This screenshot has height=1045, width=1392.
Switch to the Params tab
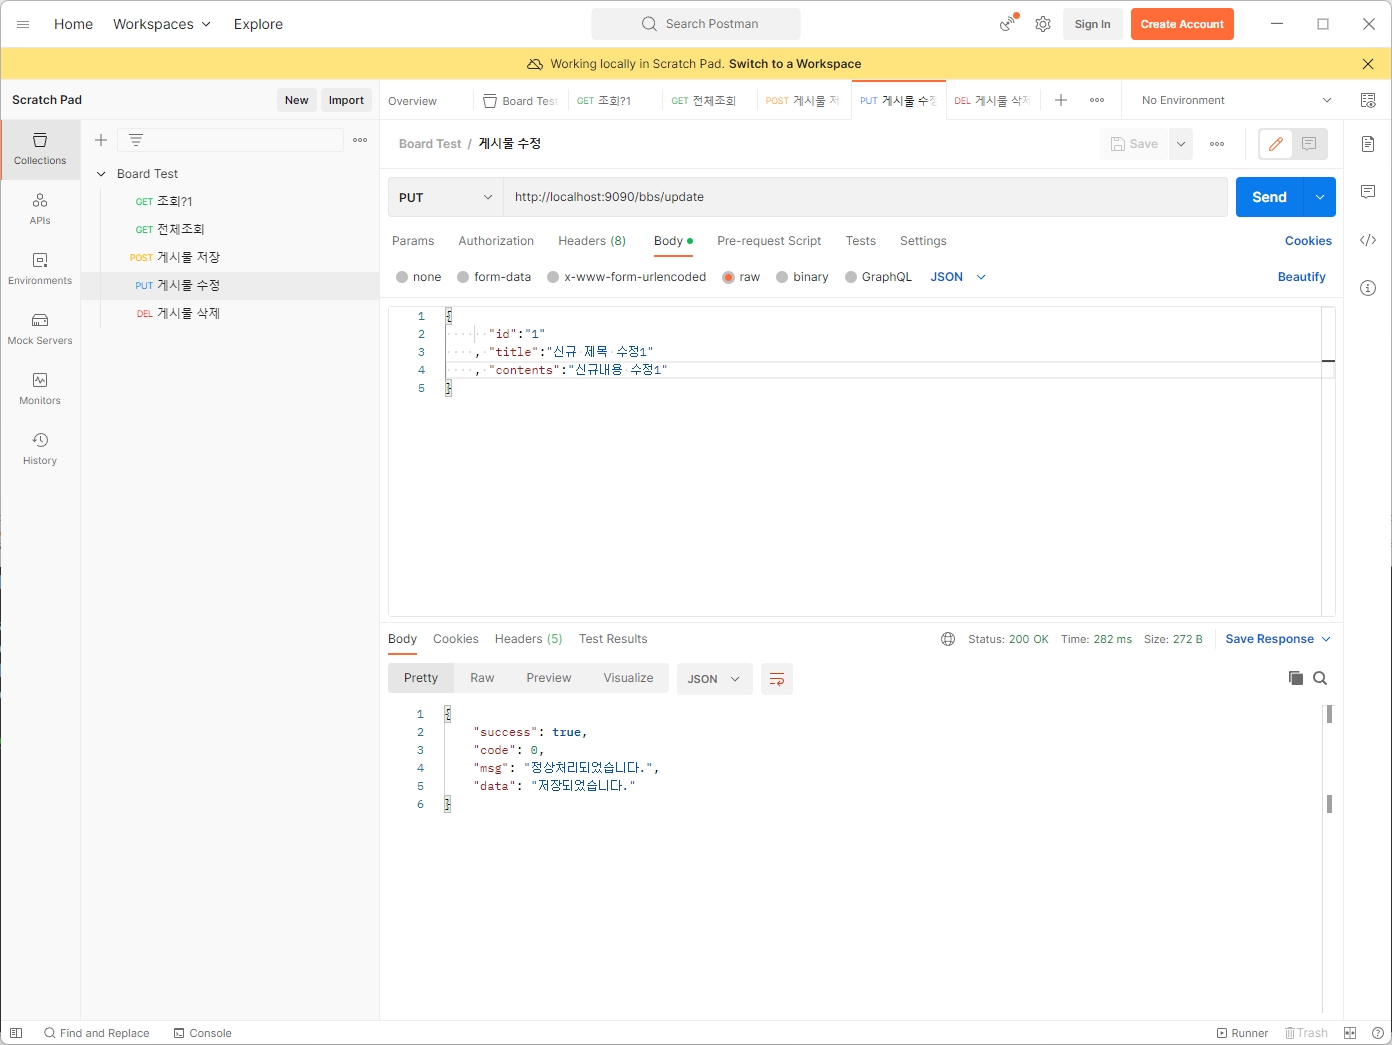tap(413, 241)
